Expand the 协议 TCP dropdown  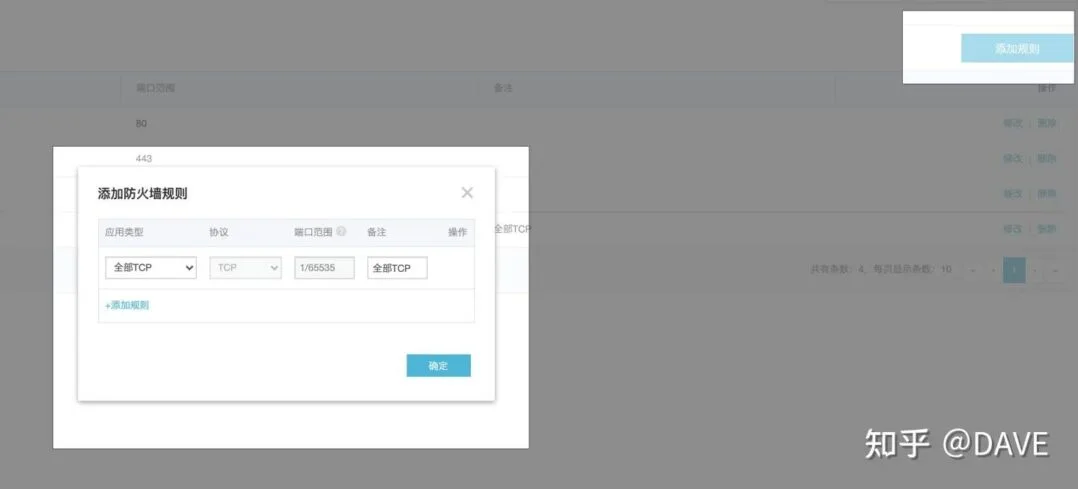pos(245,268)
